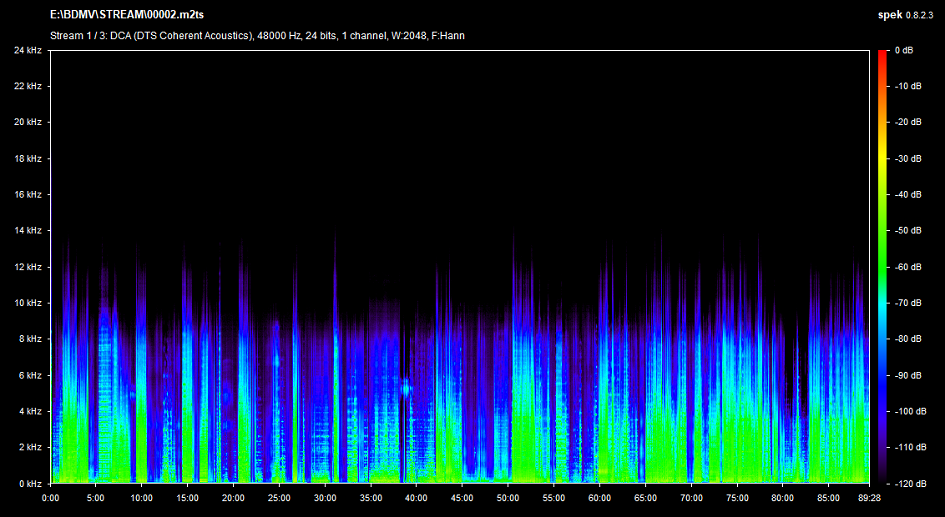
Task: Click the 0 dB label on the legend
Action: coord(902,50)
